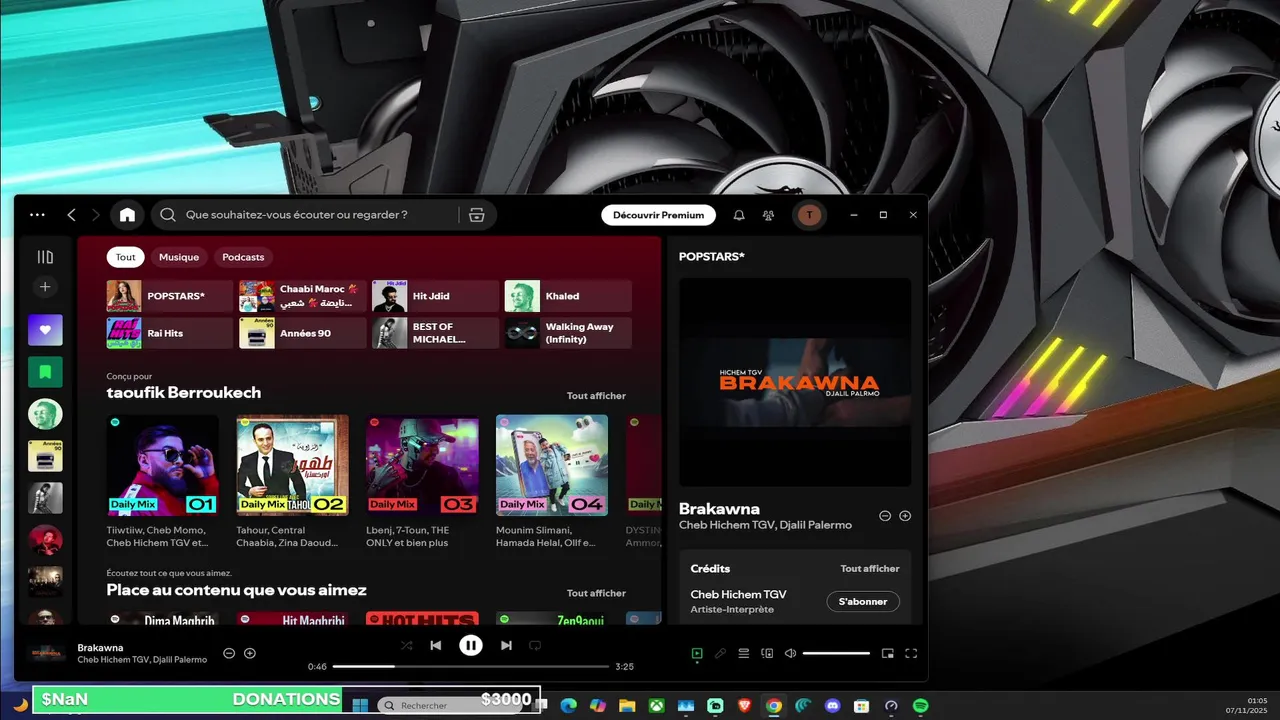1280x720 pixels.
Task: Open Discord from the Windows taskbar
Action: coord(833,706)
